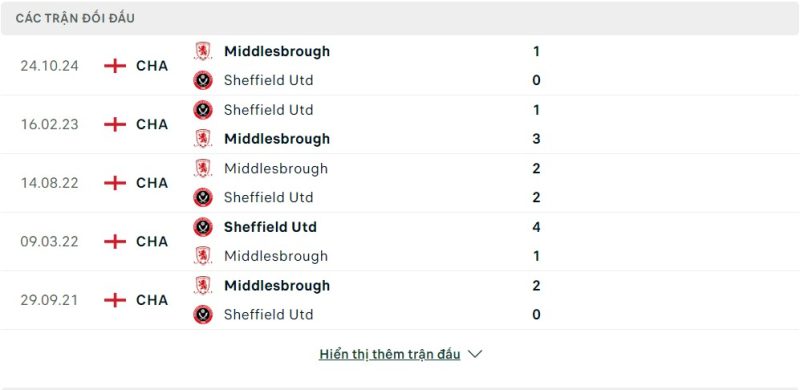Click Middlesbrough crest in 16.02.23 match
The image size is (800, 390).
[203, 138]
